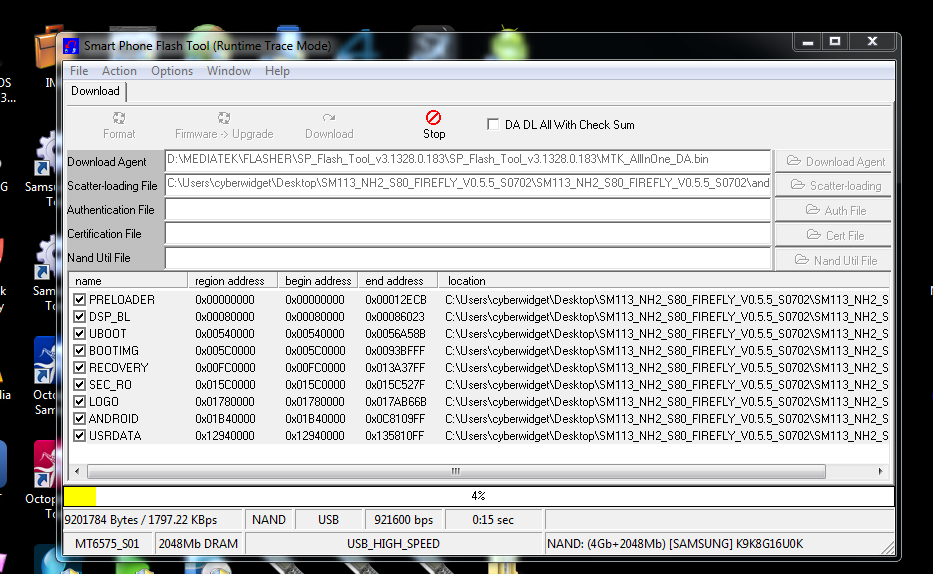This screenshot has height=574, width=933.
Task: Uncheck the RECOVERY partition checkbox
Action: 80,368
